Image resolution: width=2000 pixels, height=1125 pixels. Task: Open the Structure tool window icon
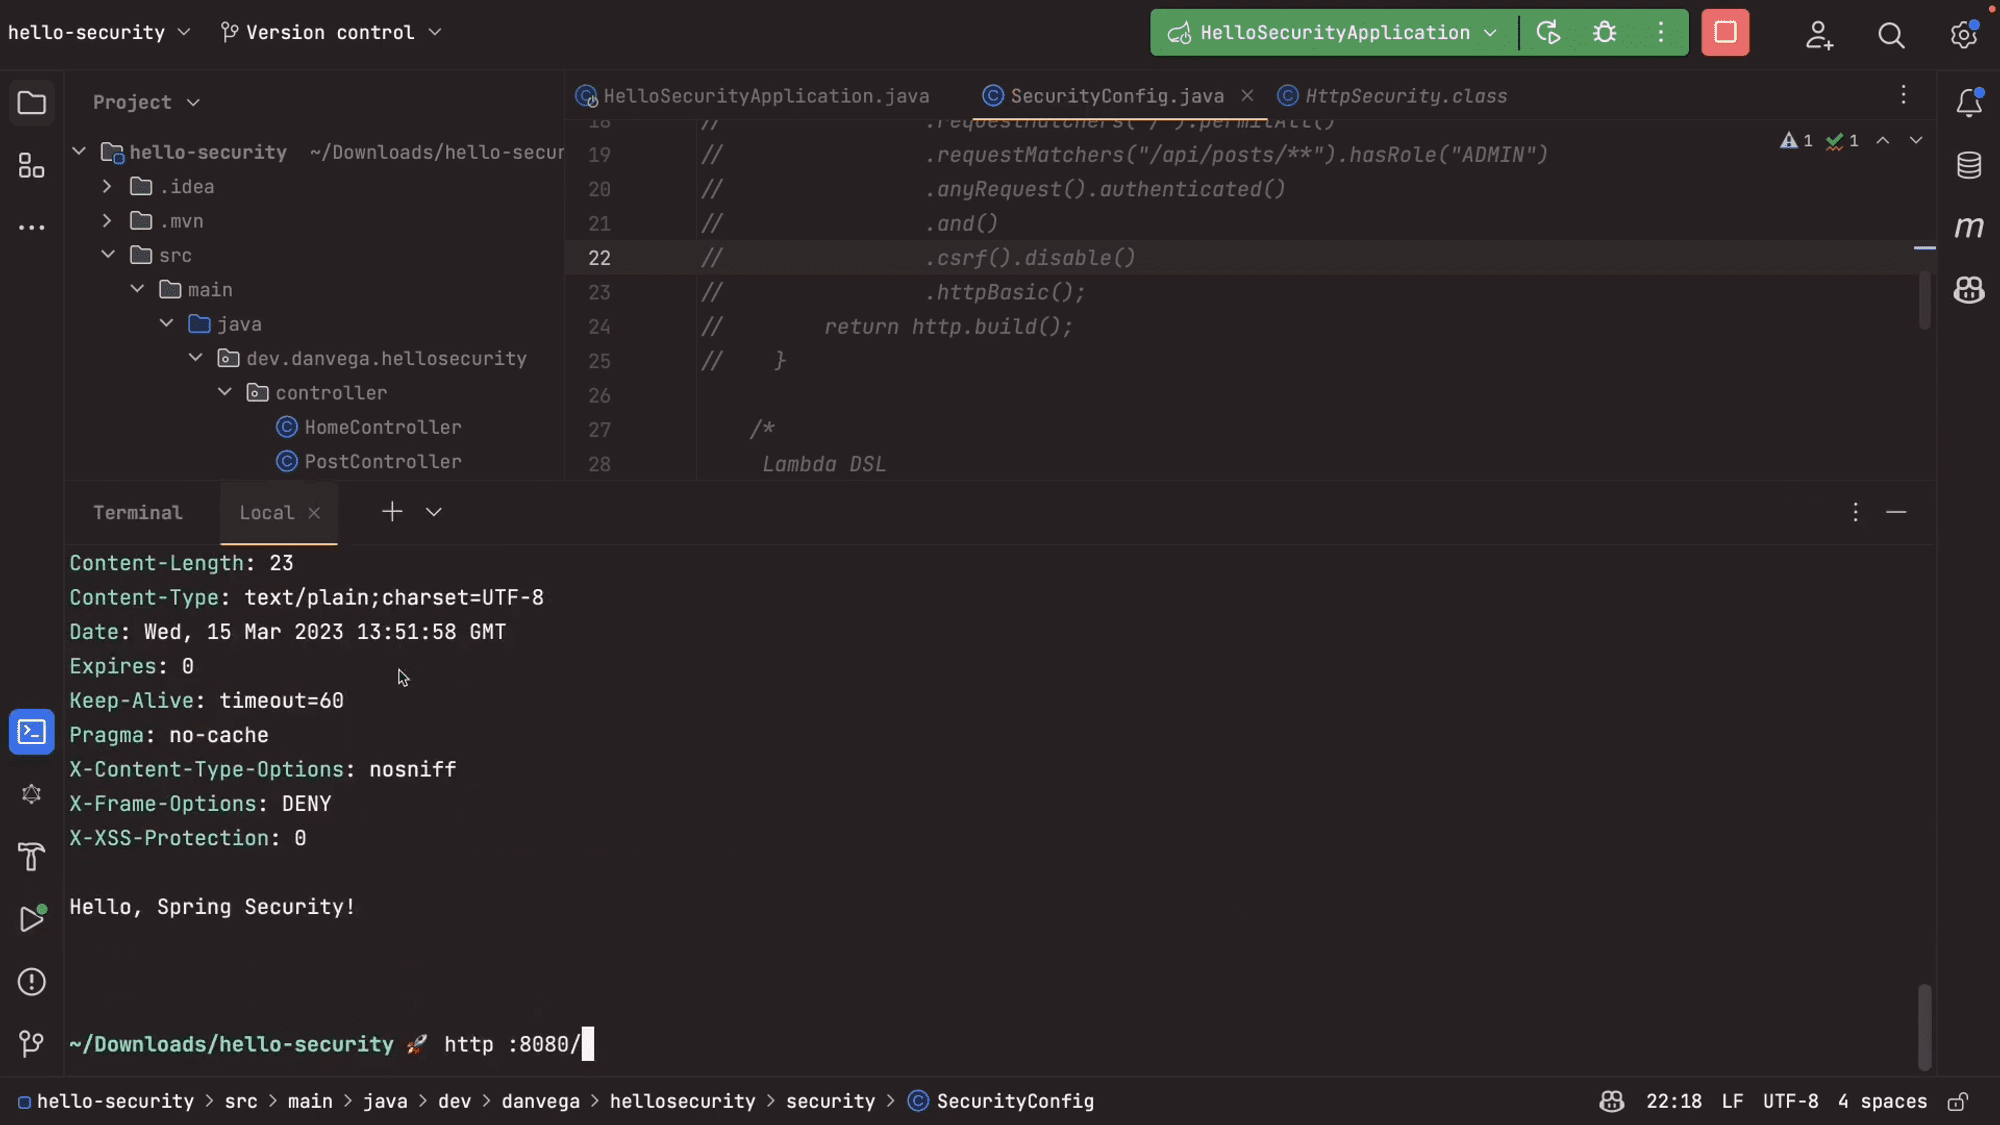pyautogui.click(x=31, y=165)
